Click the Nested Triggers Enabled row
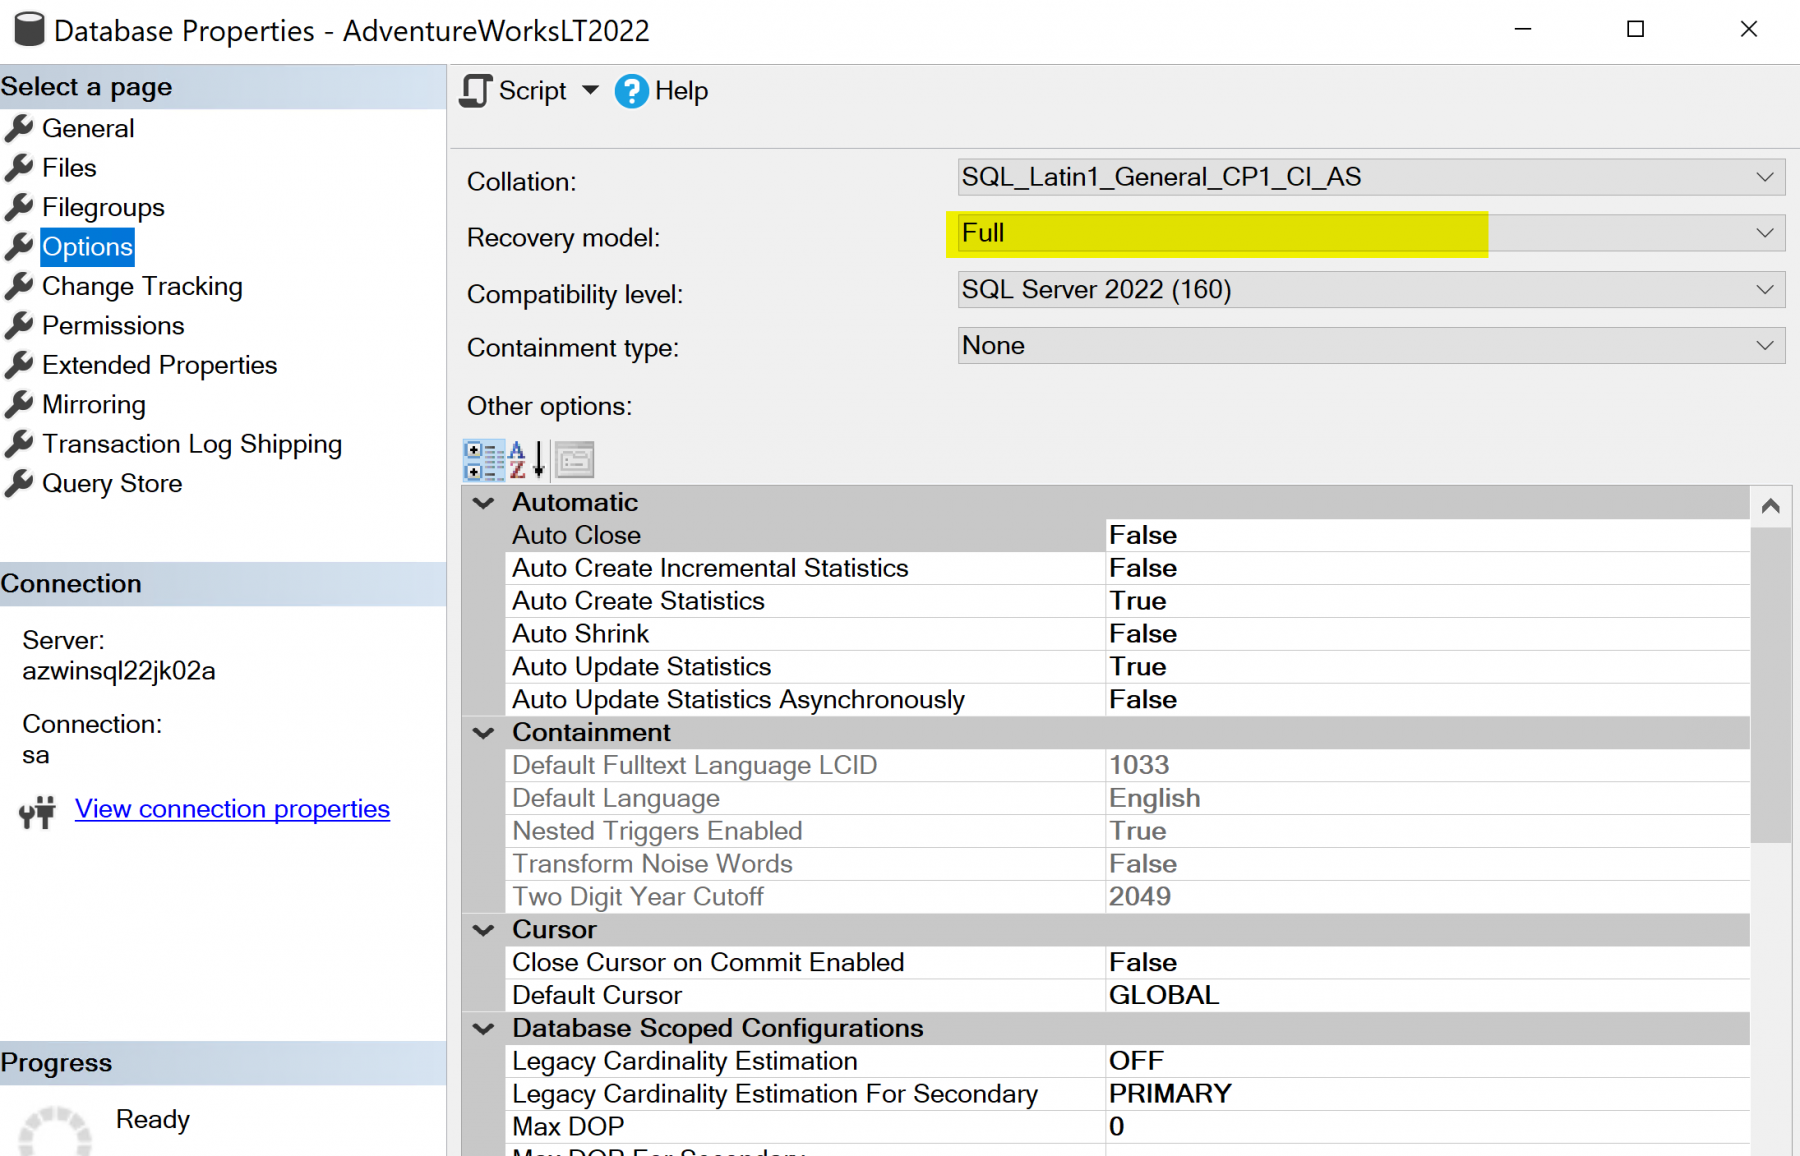 pos(1127,831)
